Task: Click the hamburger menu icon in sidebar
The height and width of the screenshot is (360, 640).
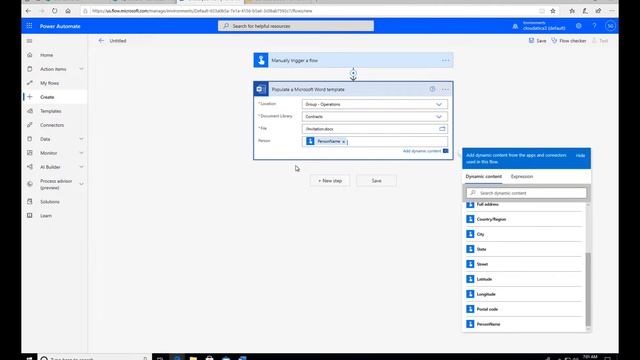Action: point(29,41)
